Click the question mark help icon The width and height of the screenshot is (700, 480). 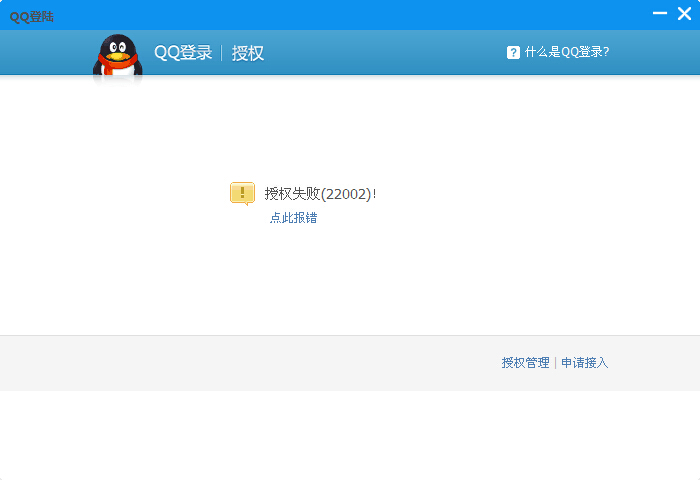click(513, 52)
